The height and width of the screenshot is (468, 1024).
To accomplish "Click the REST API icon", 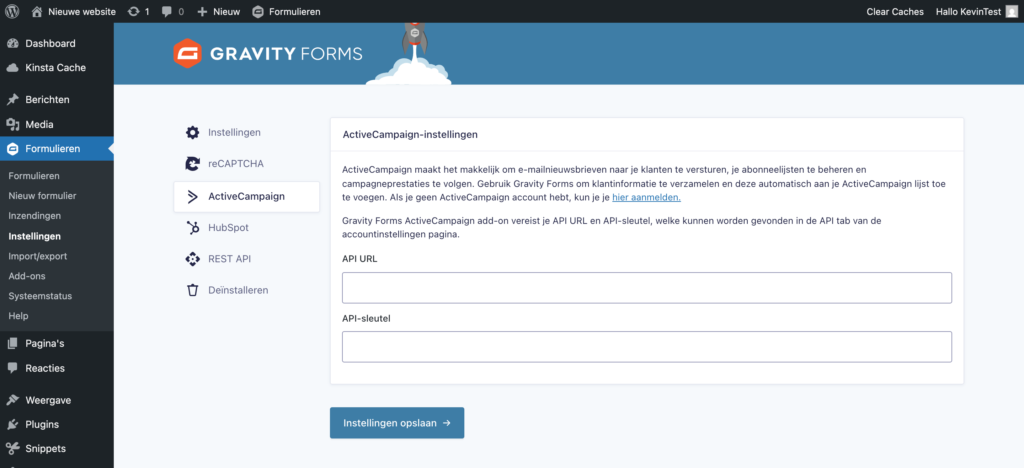I will coord(192,259).
